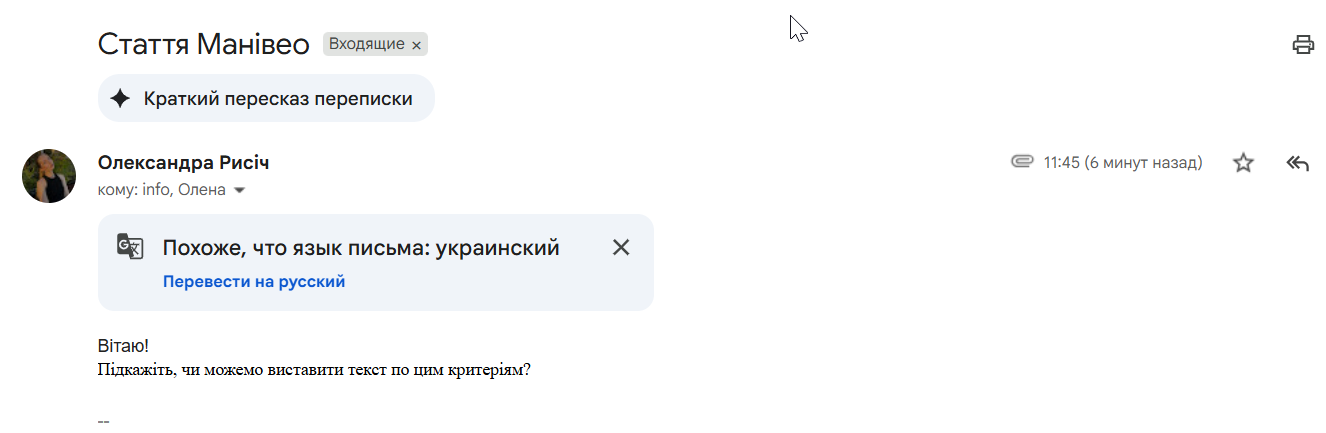Image resolution: width=1326 pixels, height=433 pixels.
Task: Click the "Вітаю!" greeting text
Action: [123, 346]
